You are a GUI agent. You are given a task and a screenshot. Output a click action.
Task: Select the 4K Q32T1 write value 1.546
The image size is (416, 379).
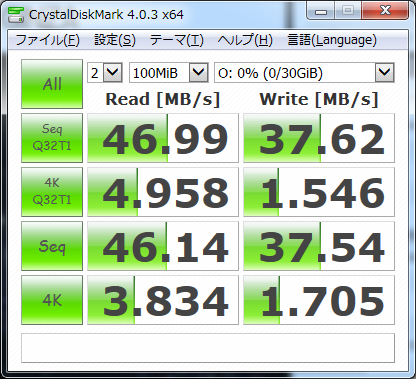pos(319,192)
